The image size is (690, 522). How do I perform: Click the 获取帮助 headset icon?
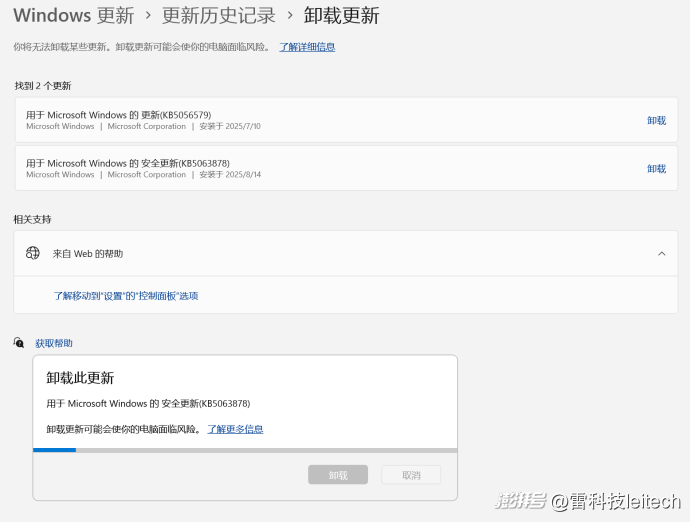19,343
